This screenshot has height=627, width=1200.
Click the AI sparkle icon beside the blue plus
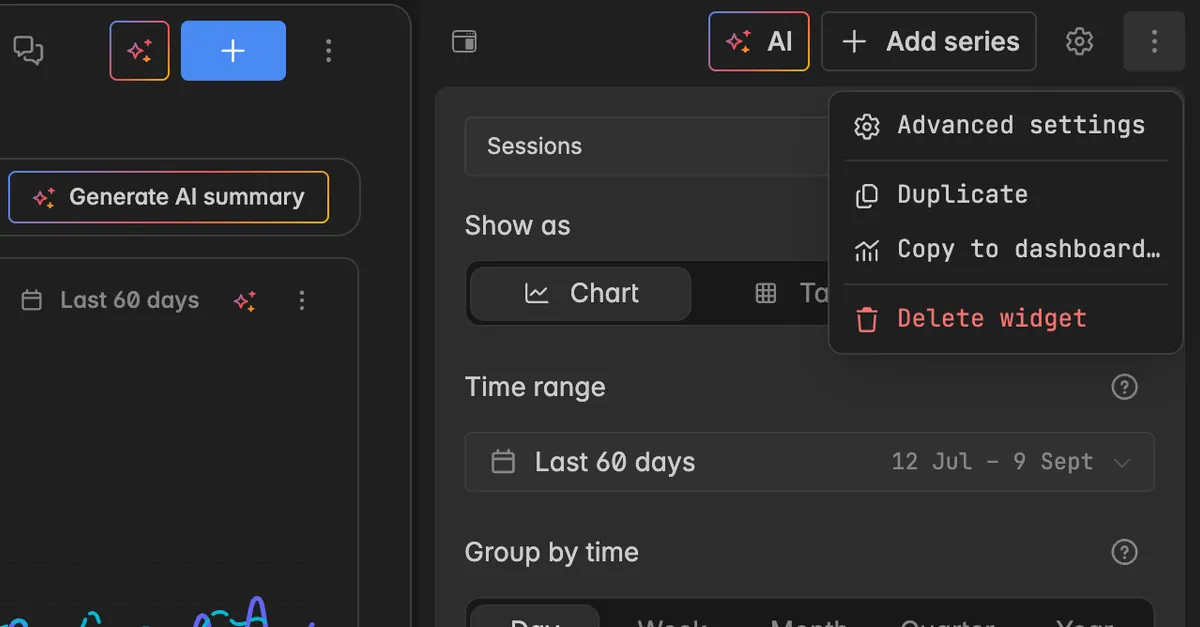point(139,51)
